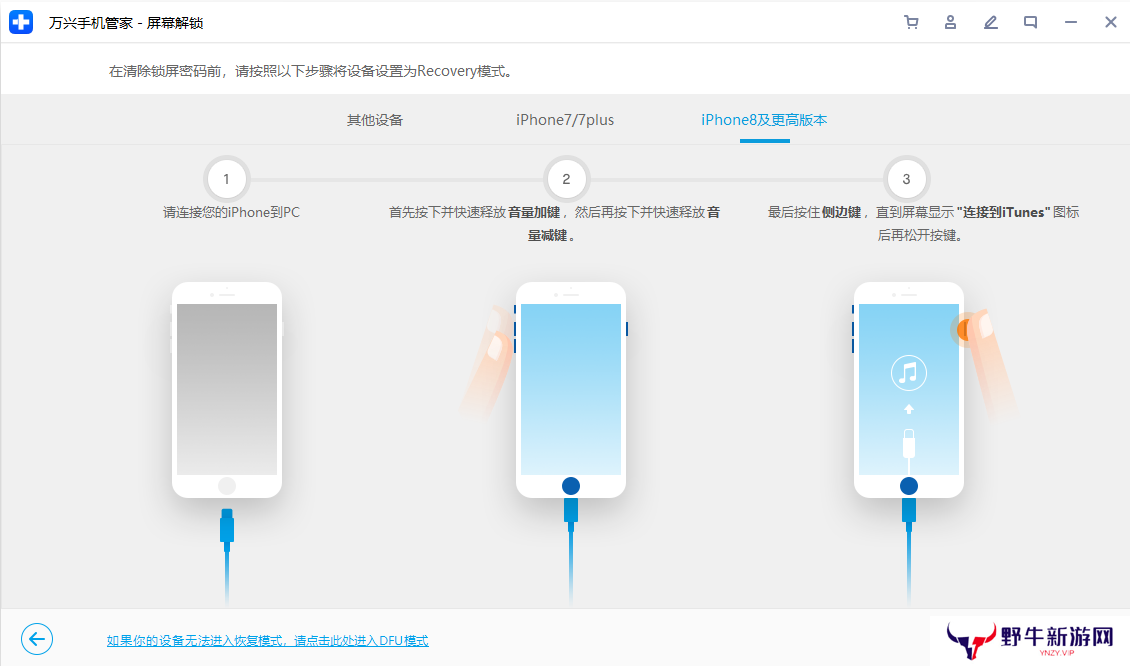This screenshot has height=666, width=1130.
Task: Open the DFU模式 help link
Action: [x=267, y=641]
